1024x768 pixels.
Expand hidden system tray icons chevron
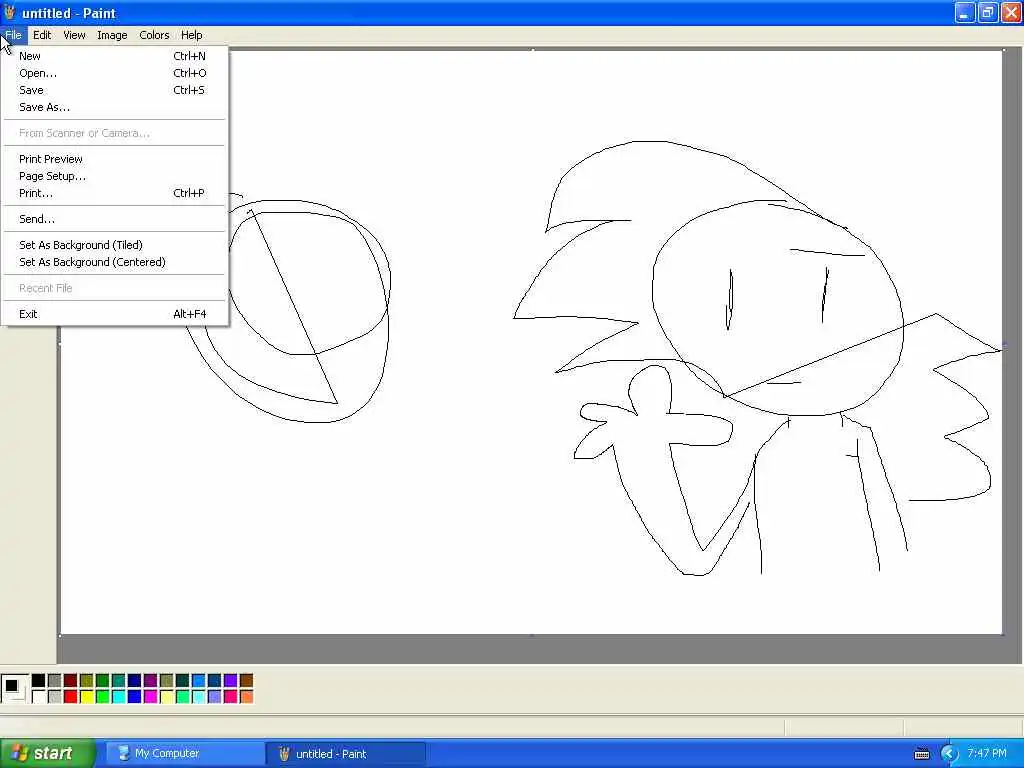point(948,754)
